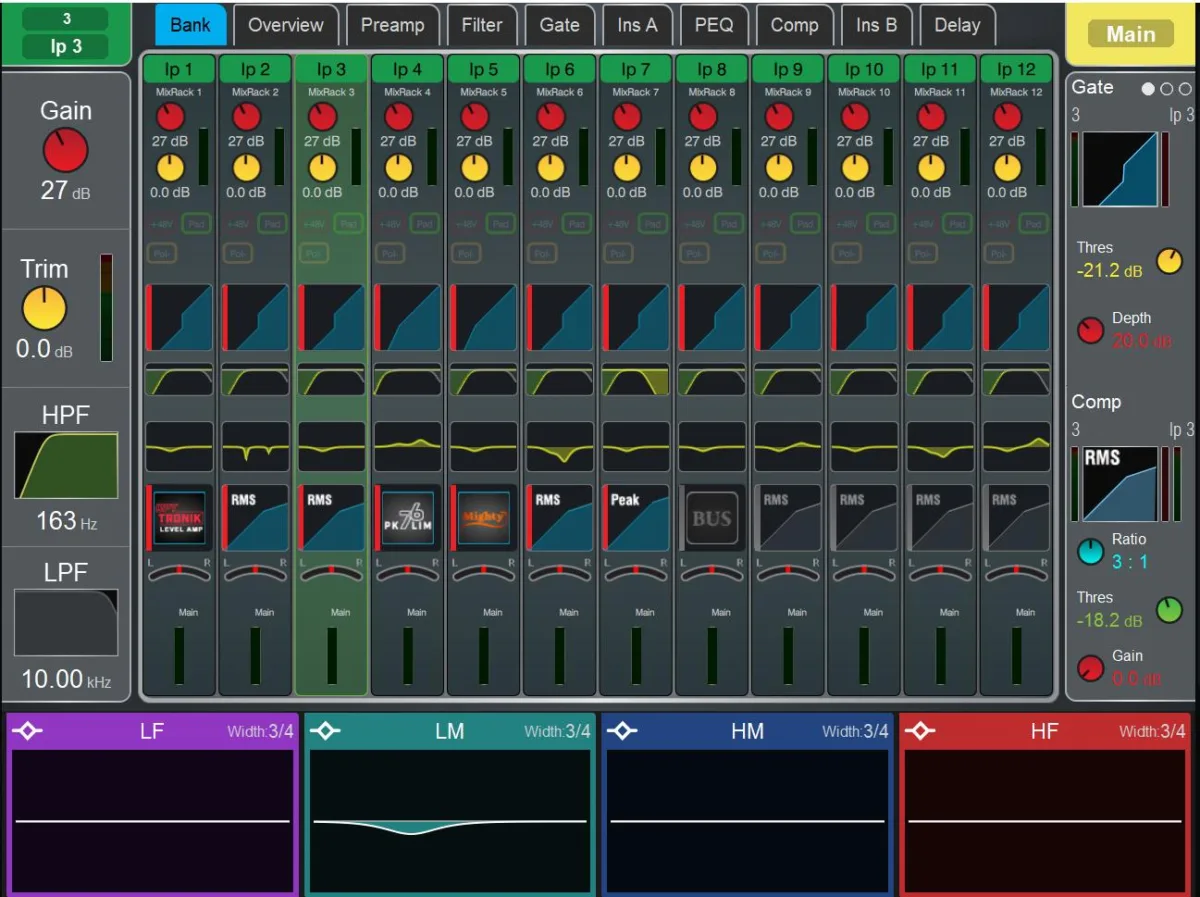Select the Ip 12 channel header
Image resolution: width=1200 pixels, height=897 pixels.
(x=1016, y=69)
